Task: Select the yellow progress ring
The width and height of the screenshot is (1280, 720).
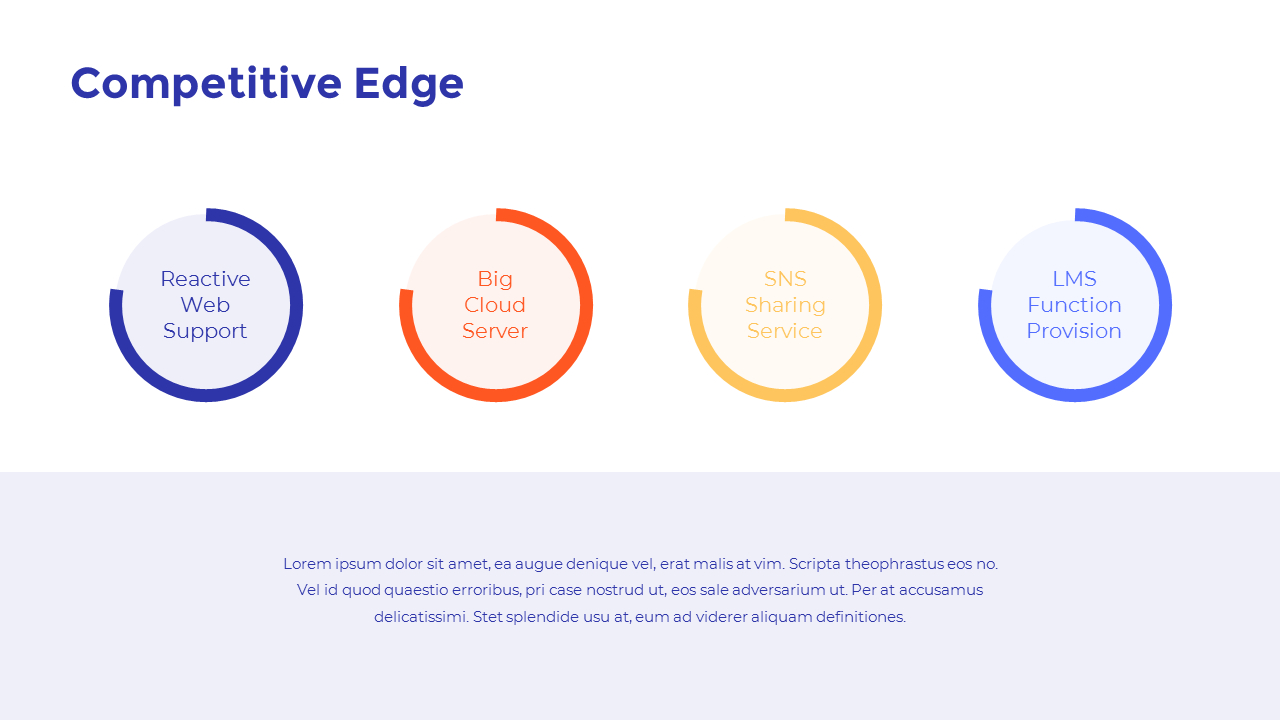Action: click(x=875, y=305)
